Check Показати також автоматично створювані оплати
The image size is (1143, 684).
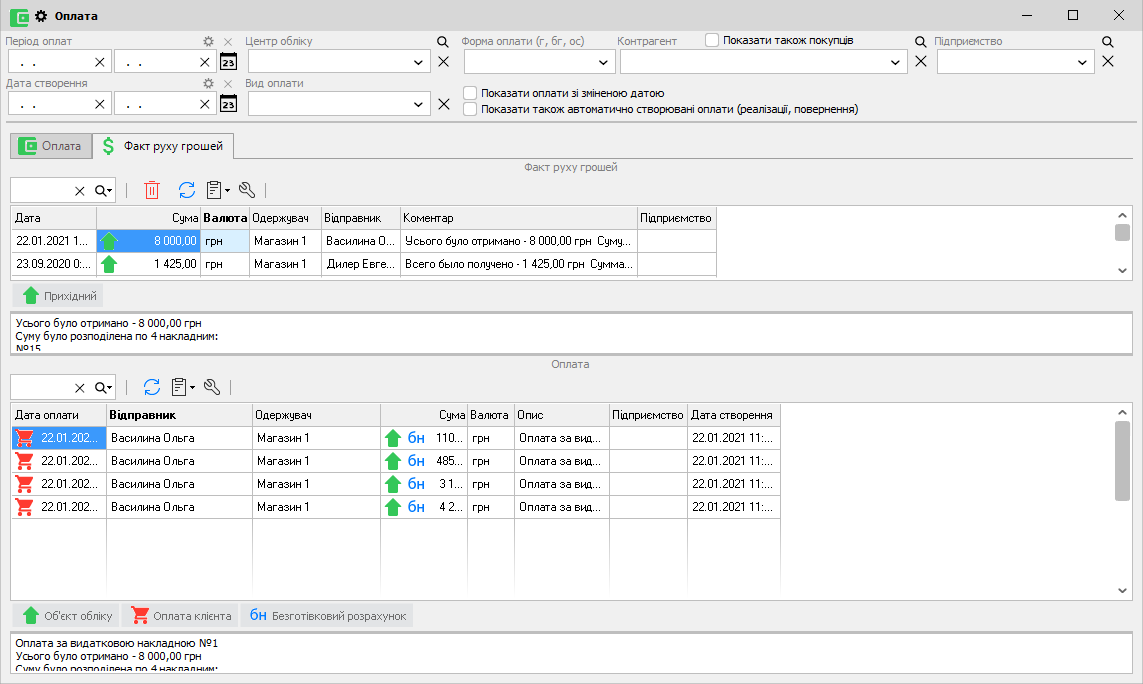point(470,109)
